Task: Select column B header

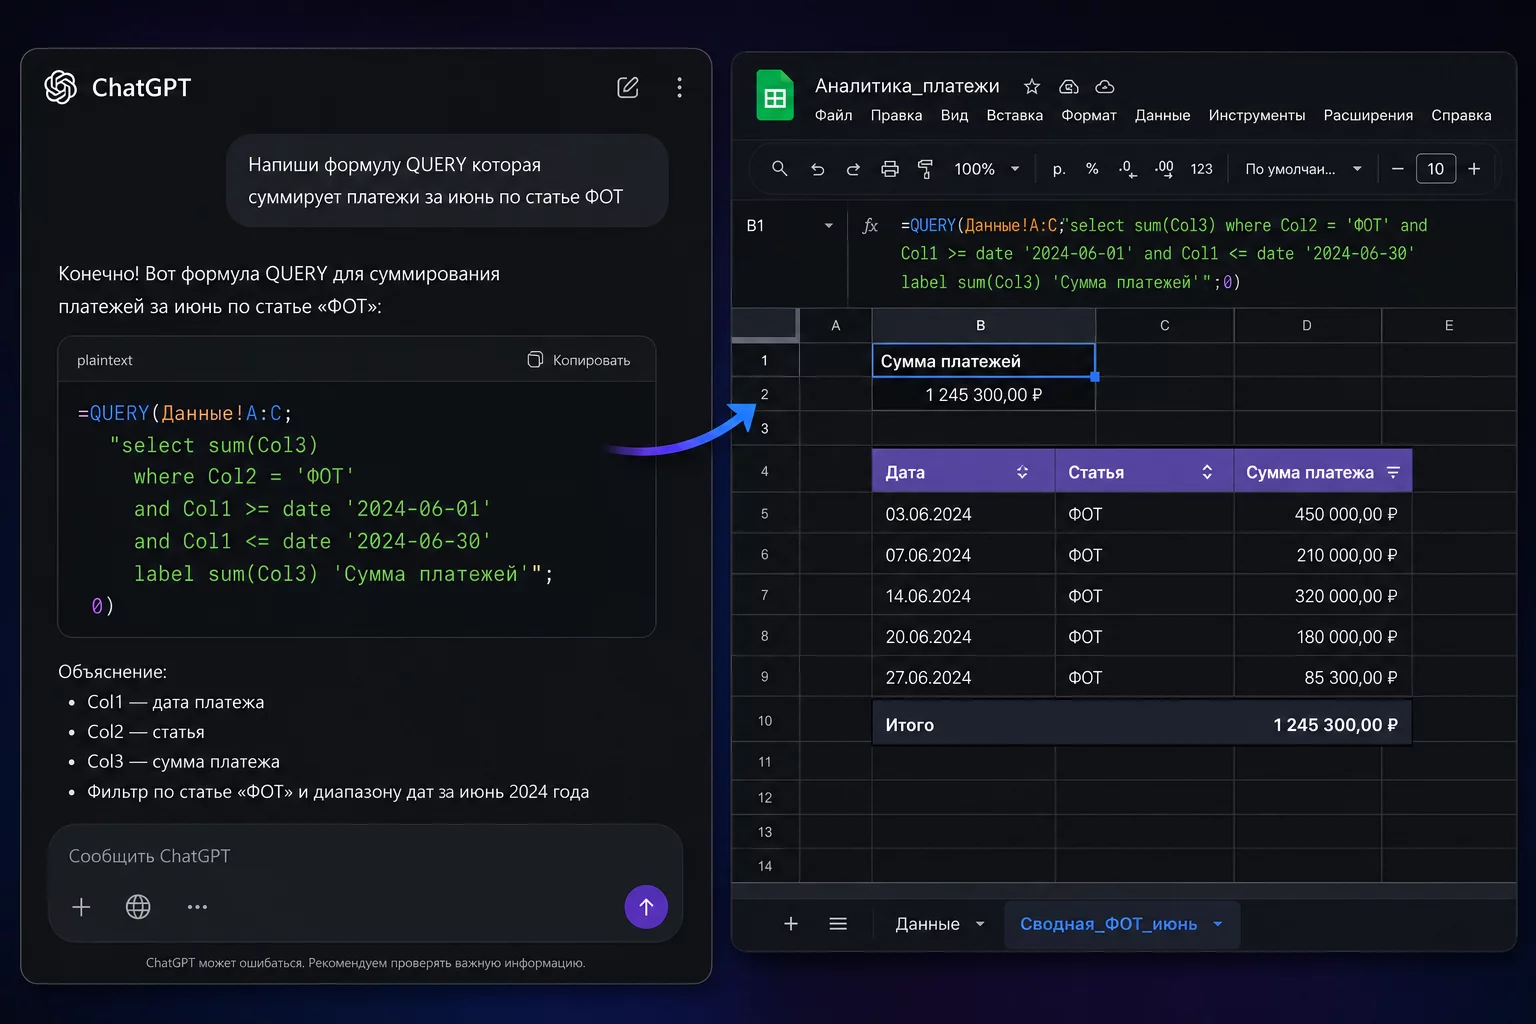Action: point(983,325)
